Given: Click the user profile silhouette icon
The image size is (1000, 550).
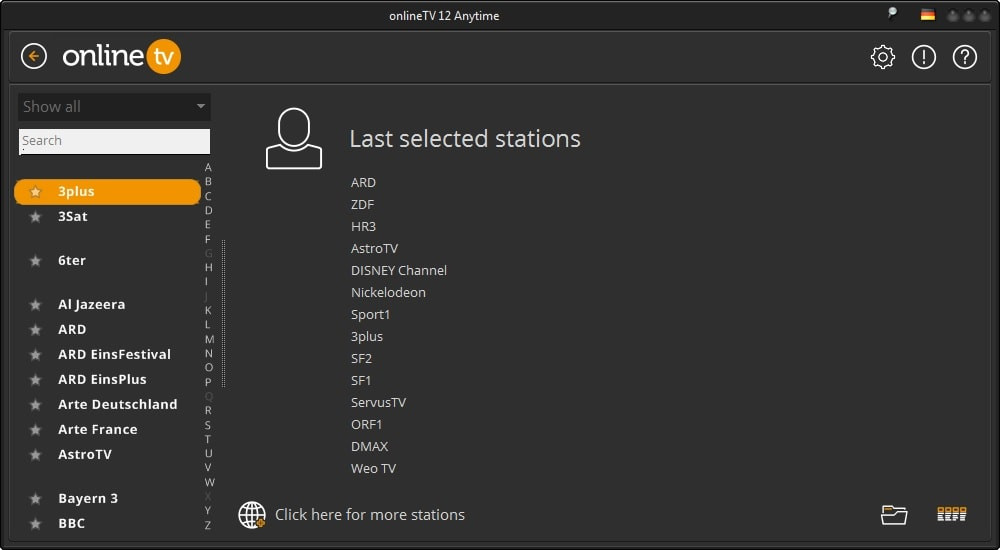Looking at the screenshot, I should (x=293, y=138).
